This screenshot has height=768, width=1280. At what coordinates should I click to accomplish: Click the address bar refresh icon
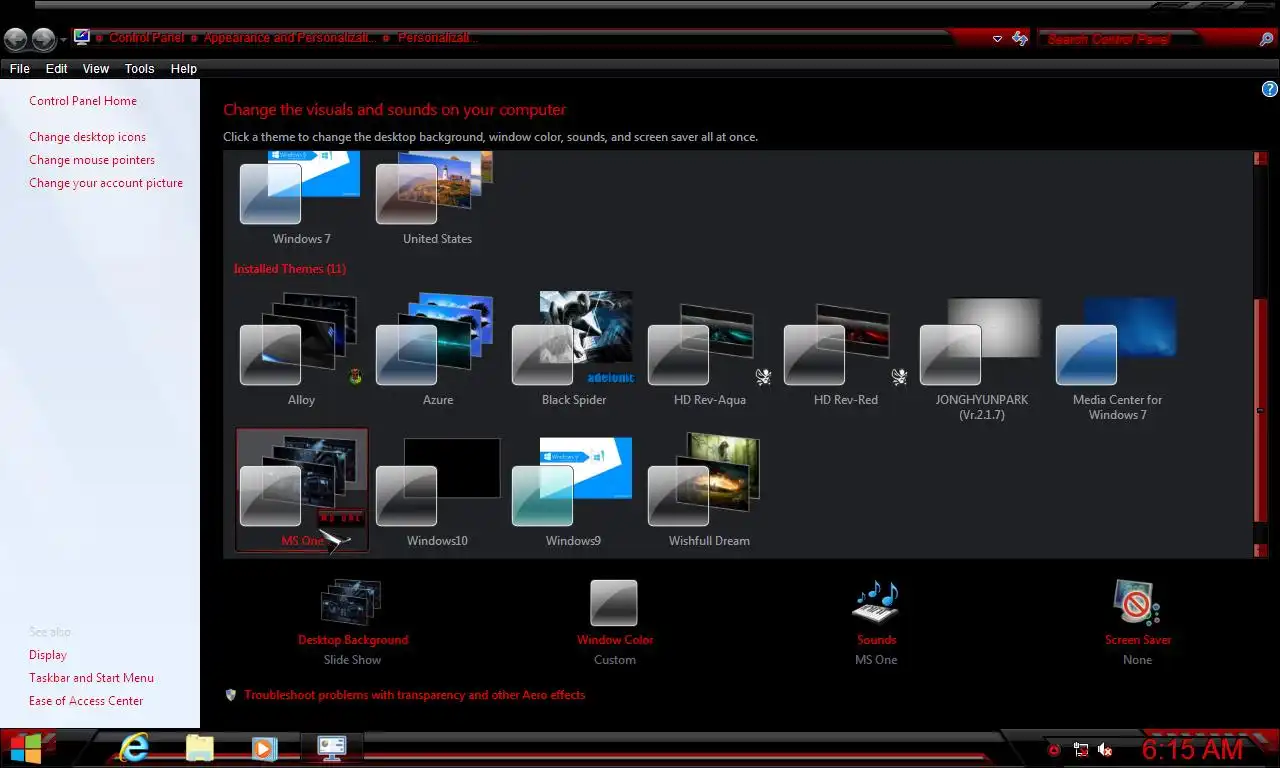coord(1020,39)
